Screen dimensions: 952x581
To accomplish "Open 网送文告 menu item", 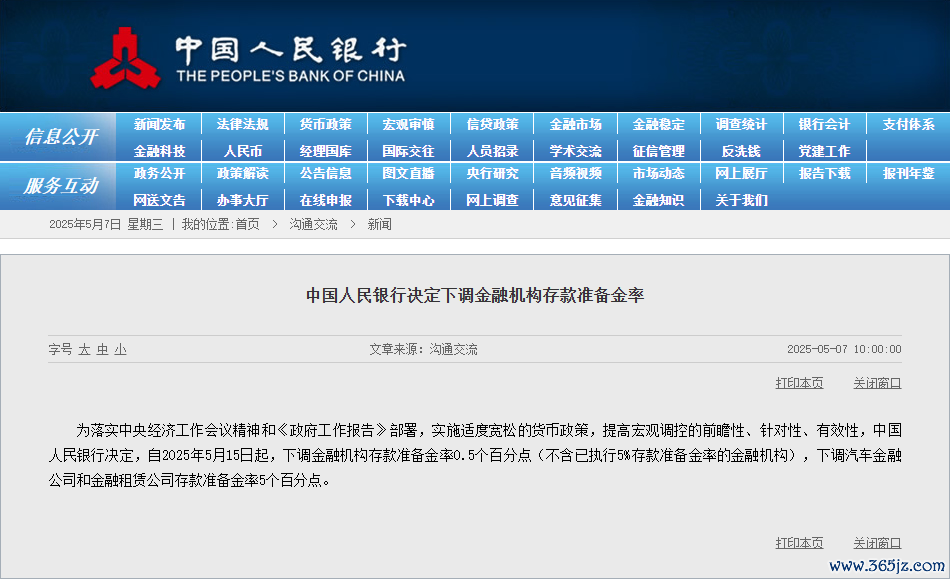I will click(x=159, y=200).
